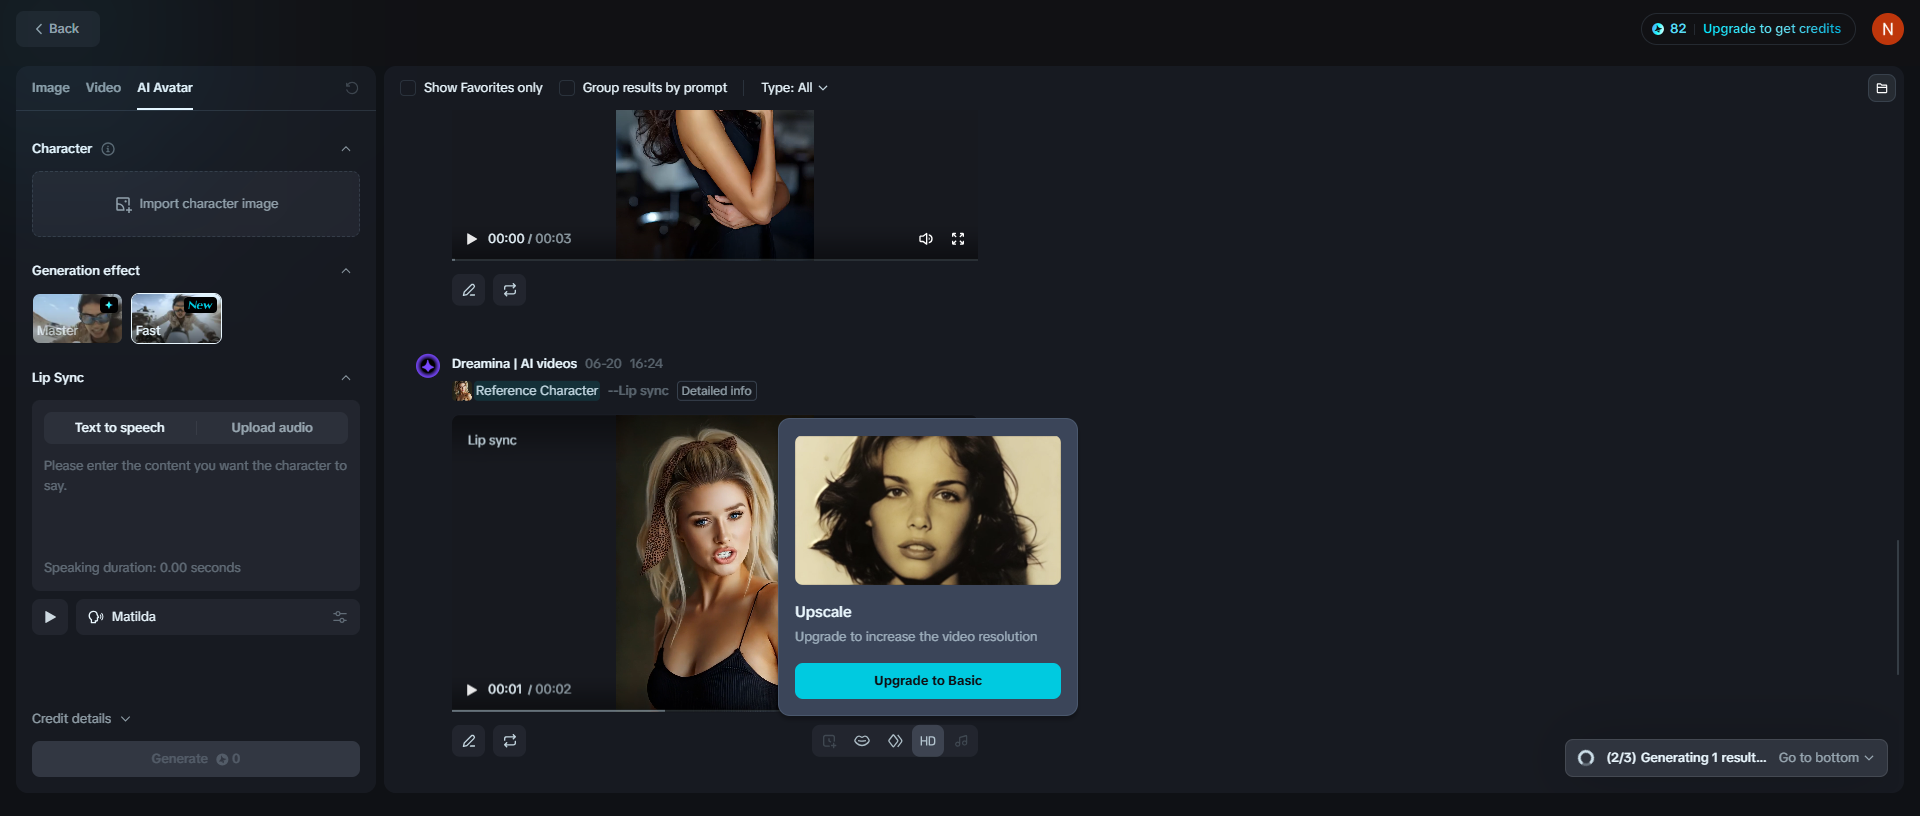This screenshot has width=1920, height=816.
Task: Click the results vertical scrollbar
Action: (x=1897, y=607)
